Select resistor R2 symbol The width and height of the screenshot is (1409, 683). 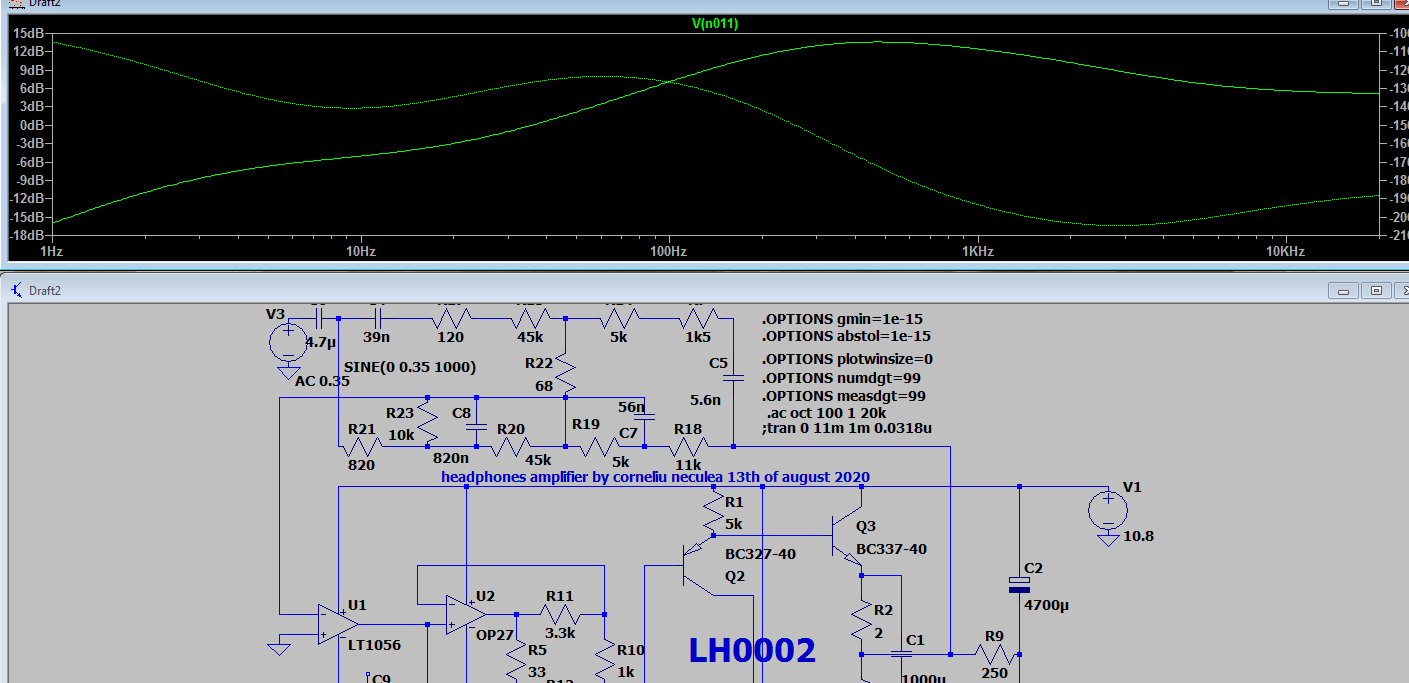(861, 622)
